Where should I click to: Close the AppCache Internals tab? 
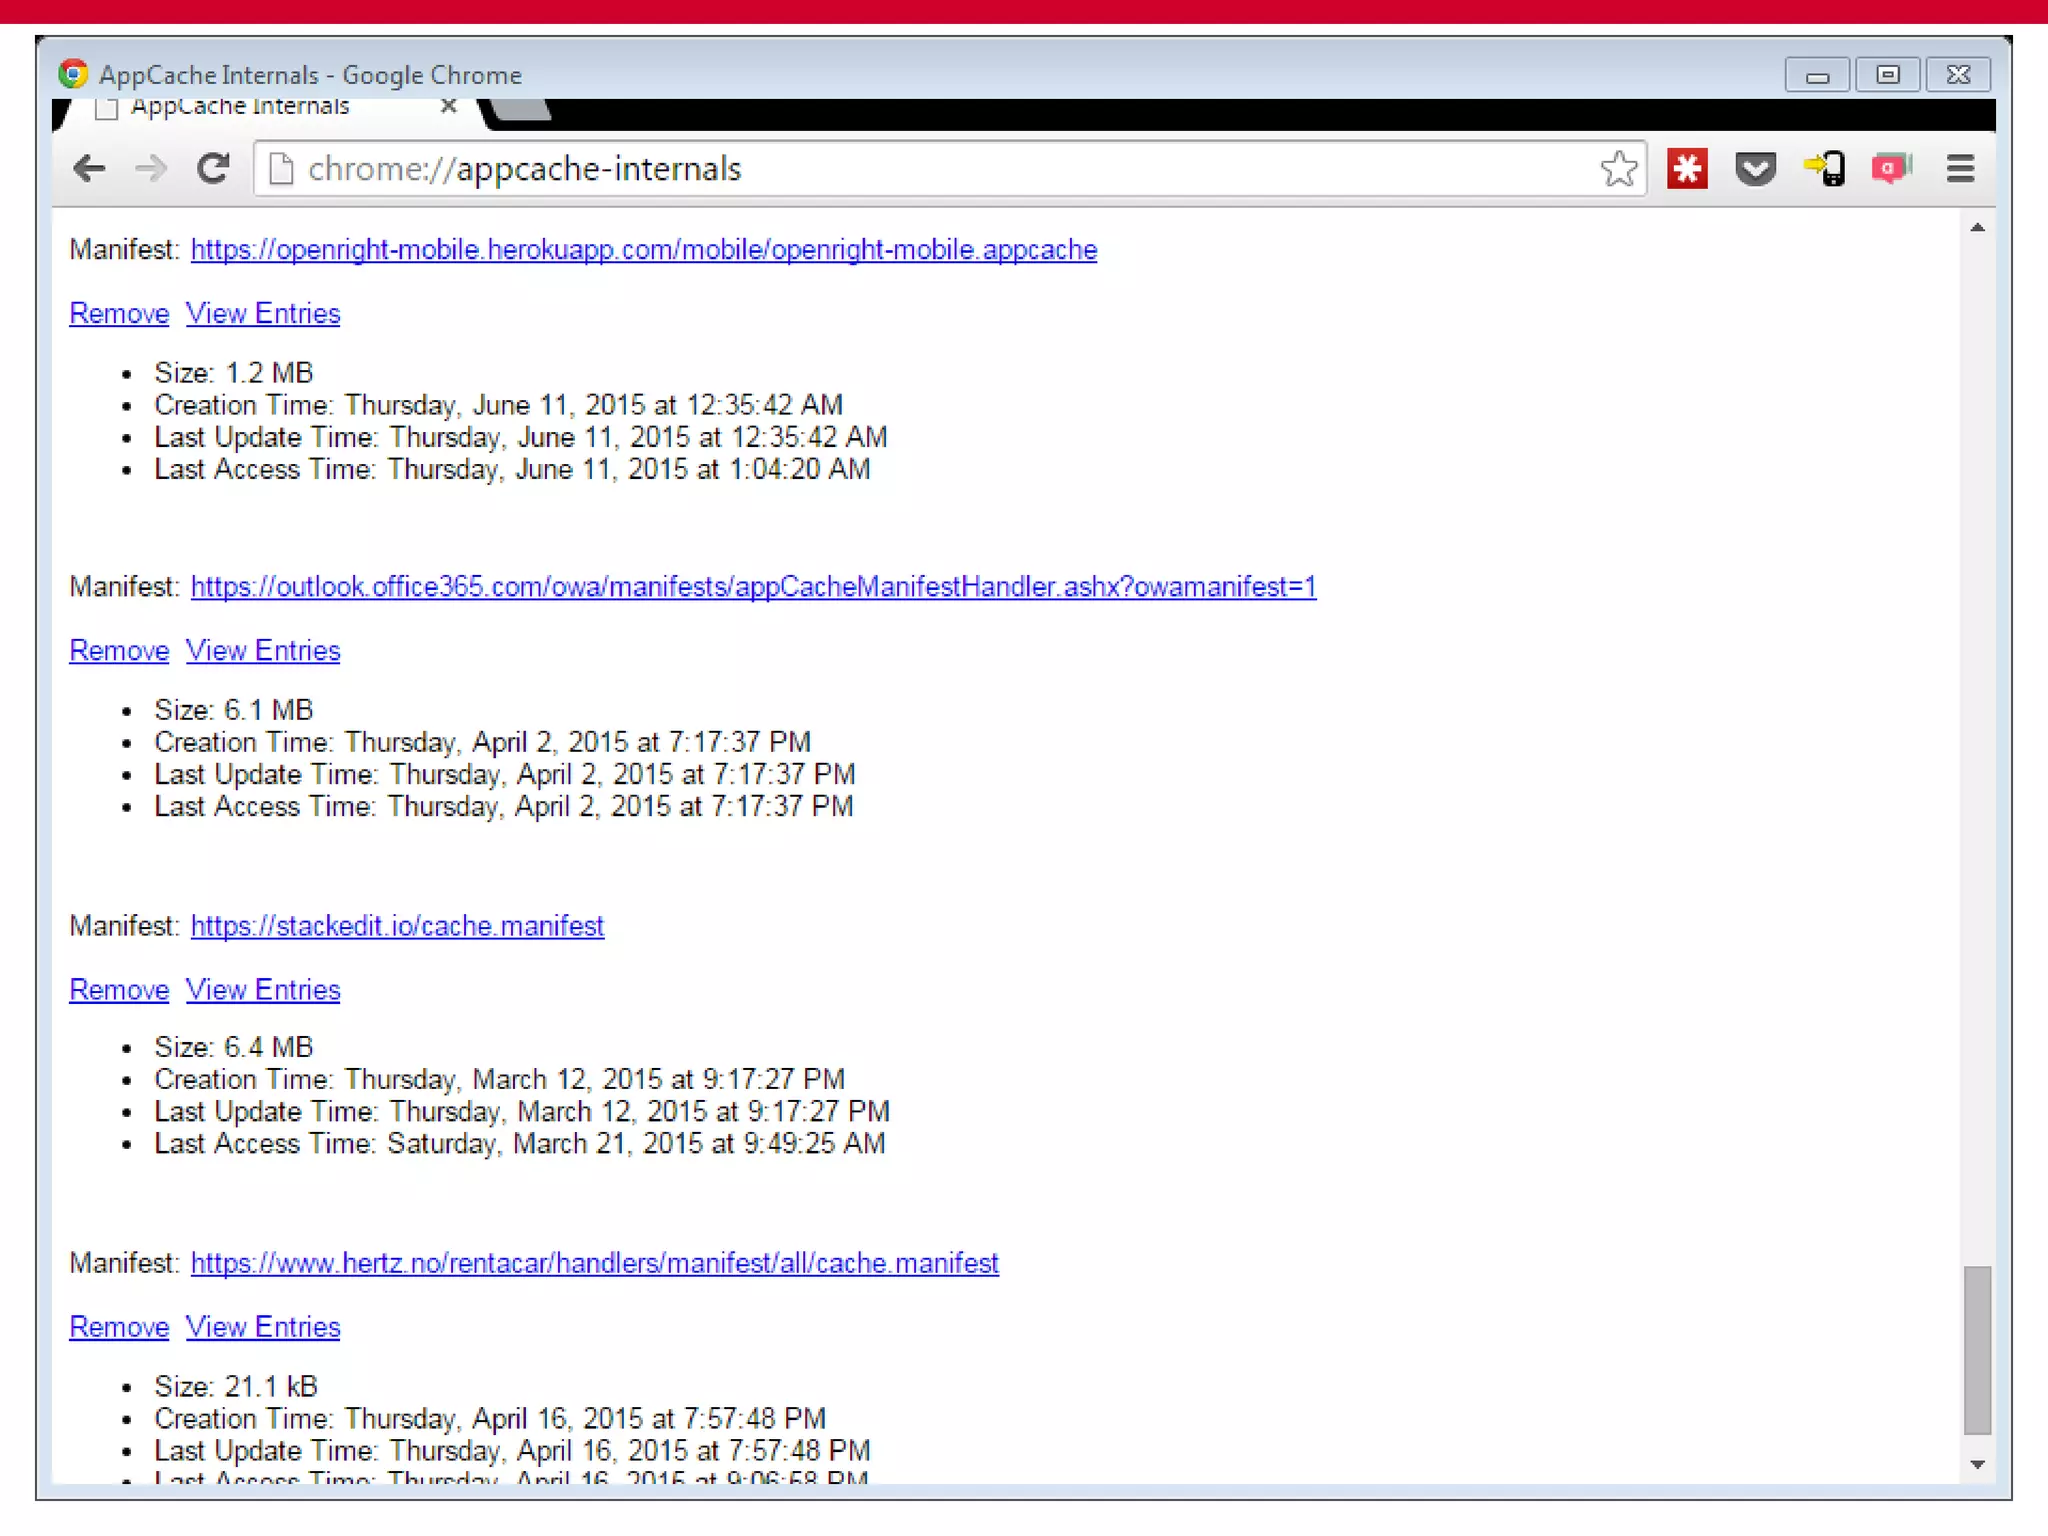coord(449,107)
